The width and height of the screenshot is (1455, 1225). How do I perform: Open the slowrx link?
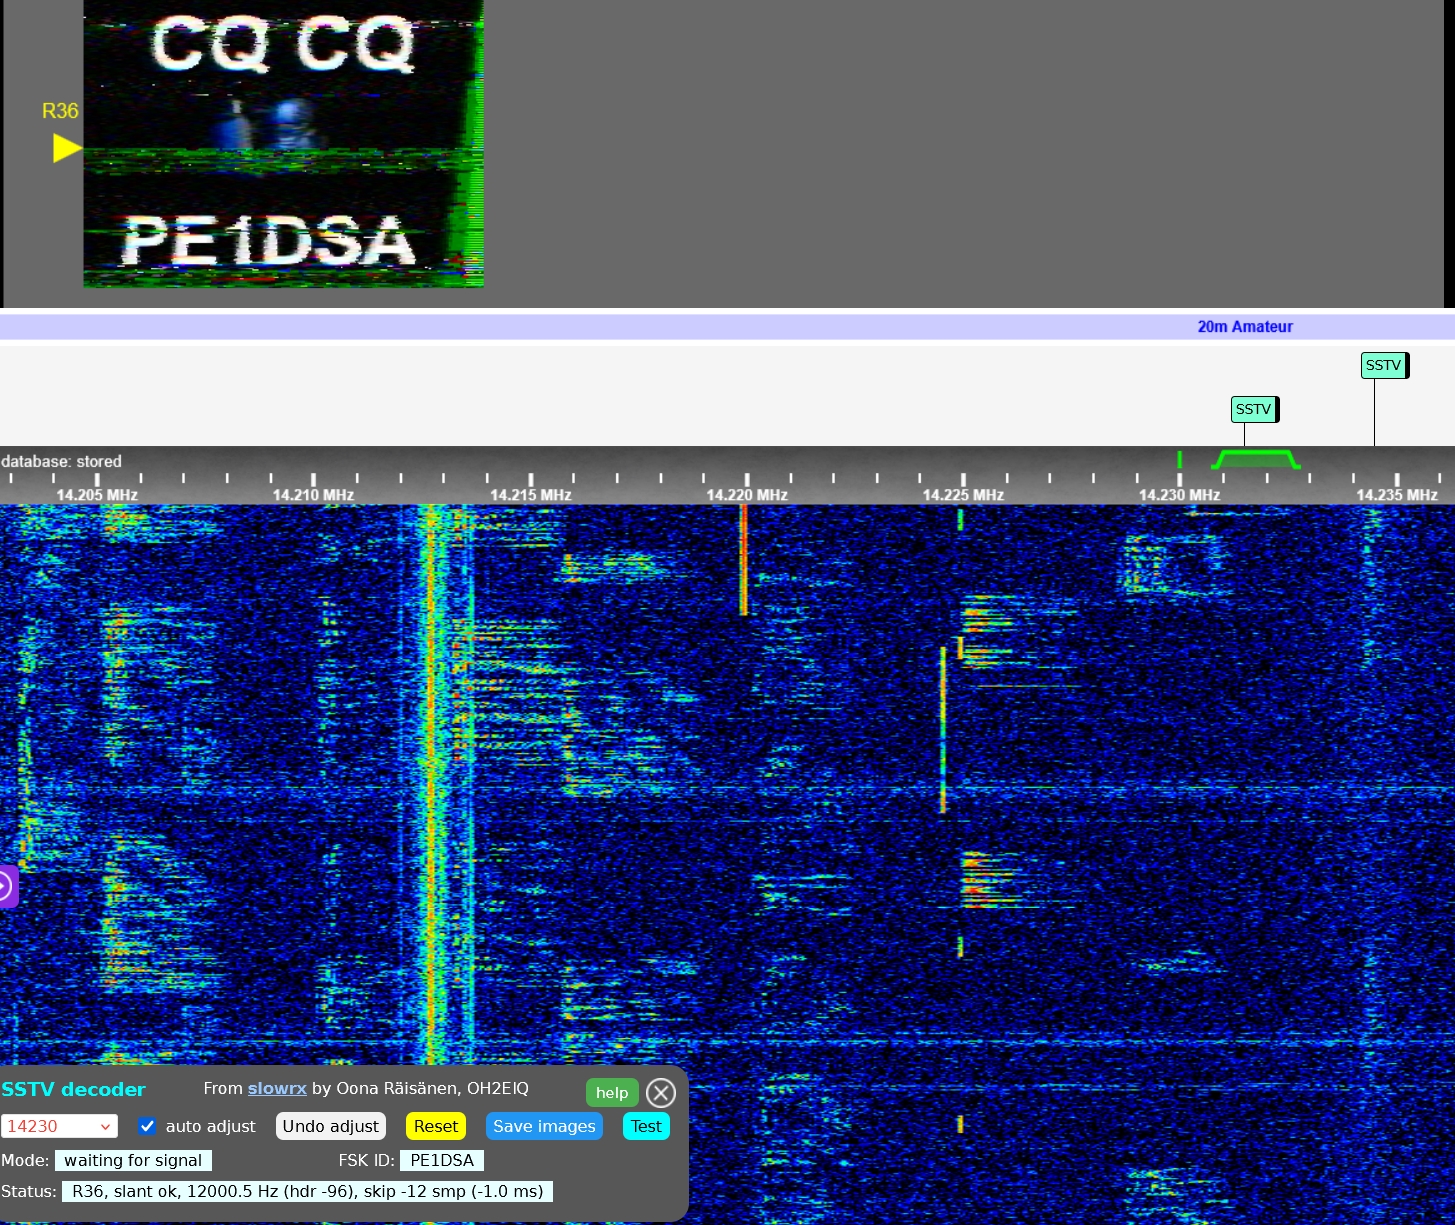coord(277,1089)
